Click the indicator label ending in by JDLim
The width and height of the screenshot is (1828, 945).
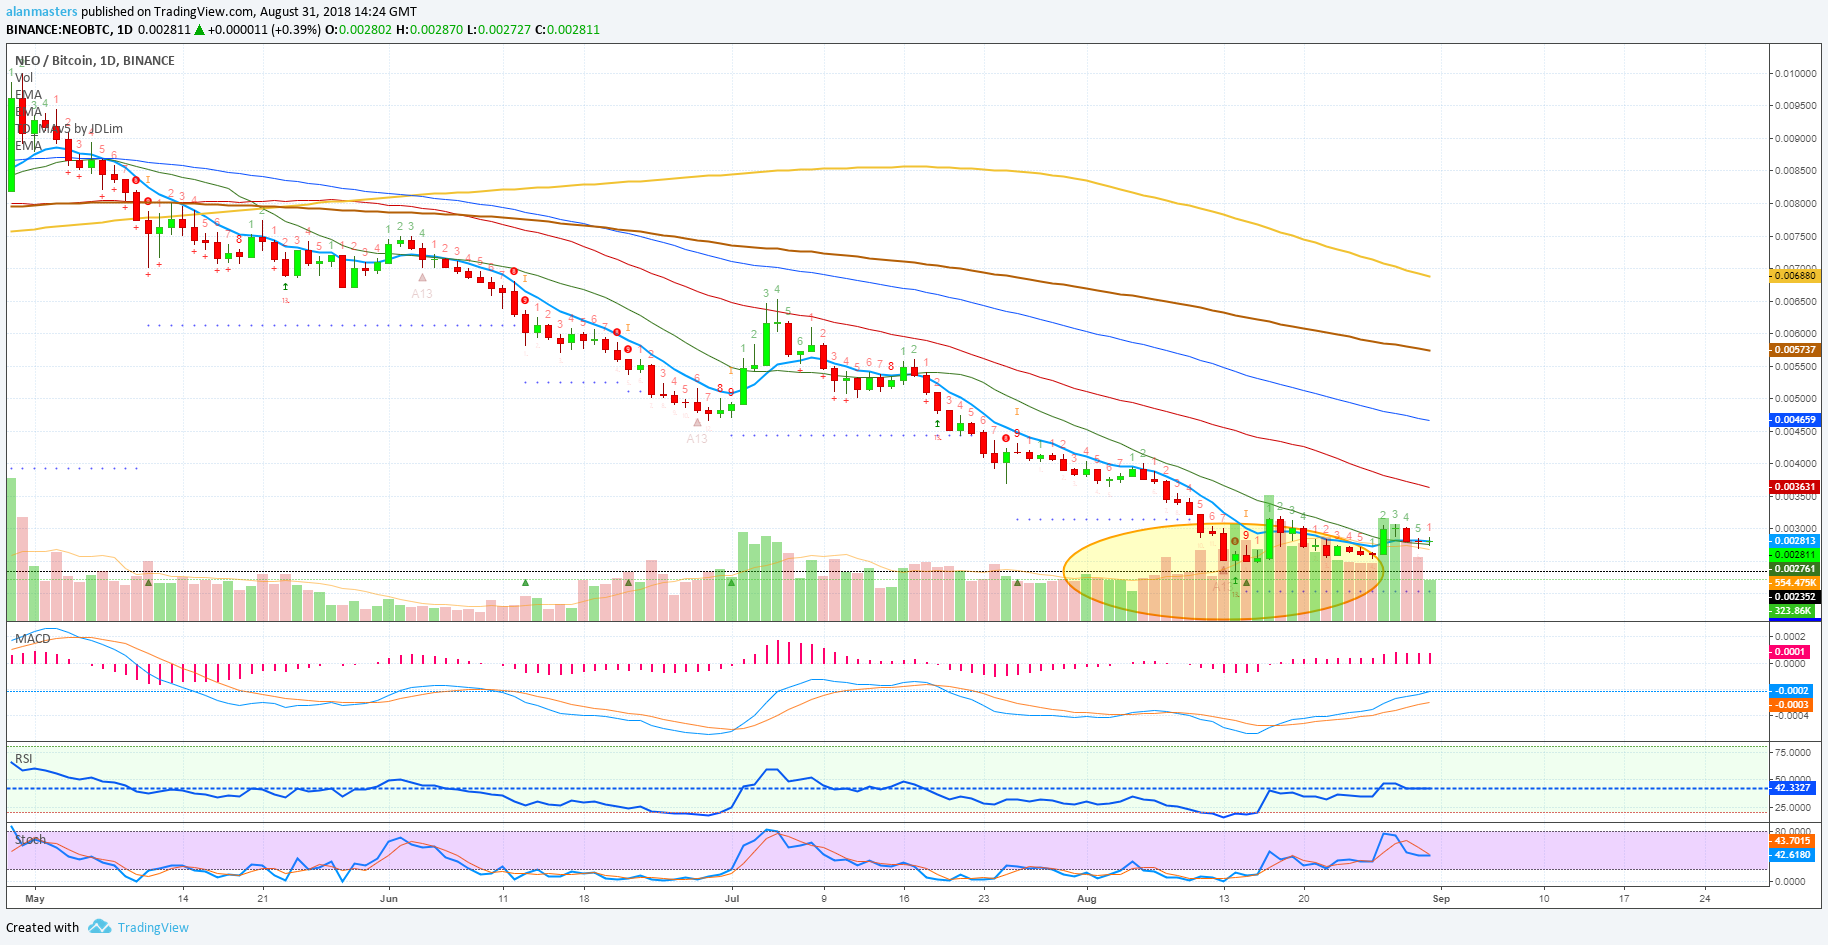[x=69, y=128]
